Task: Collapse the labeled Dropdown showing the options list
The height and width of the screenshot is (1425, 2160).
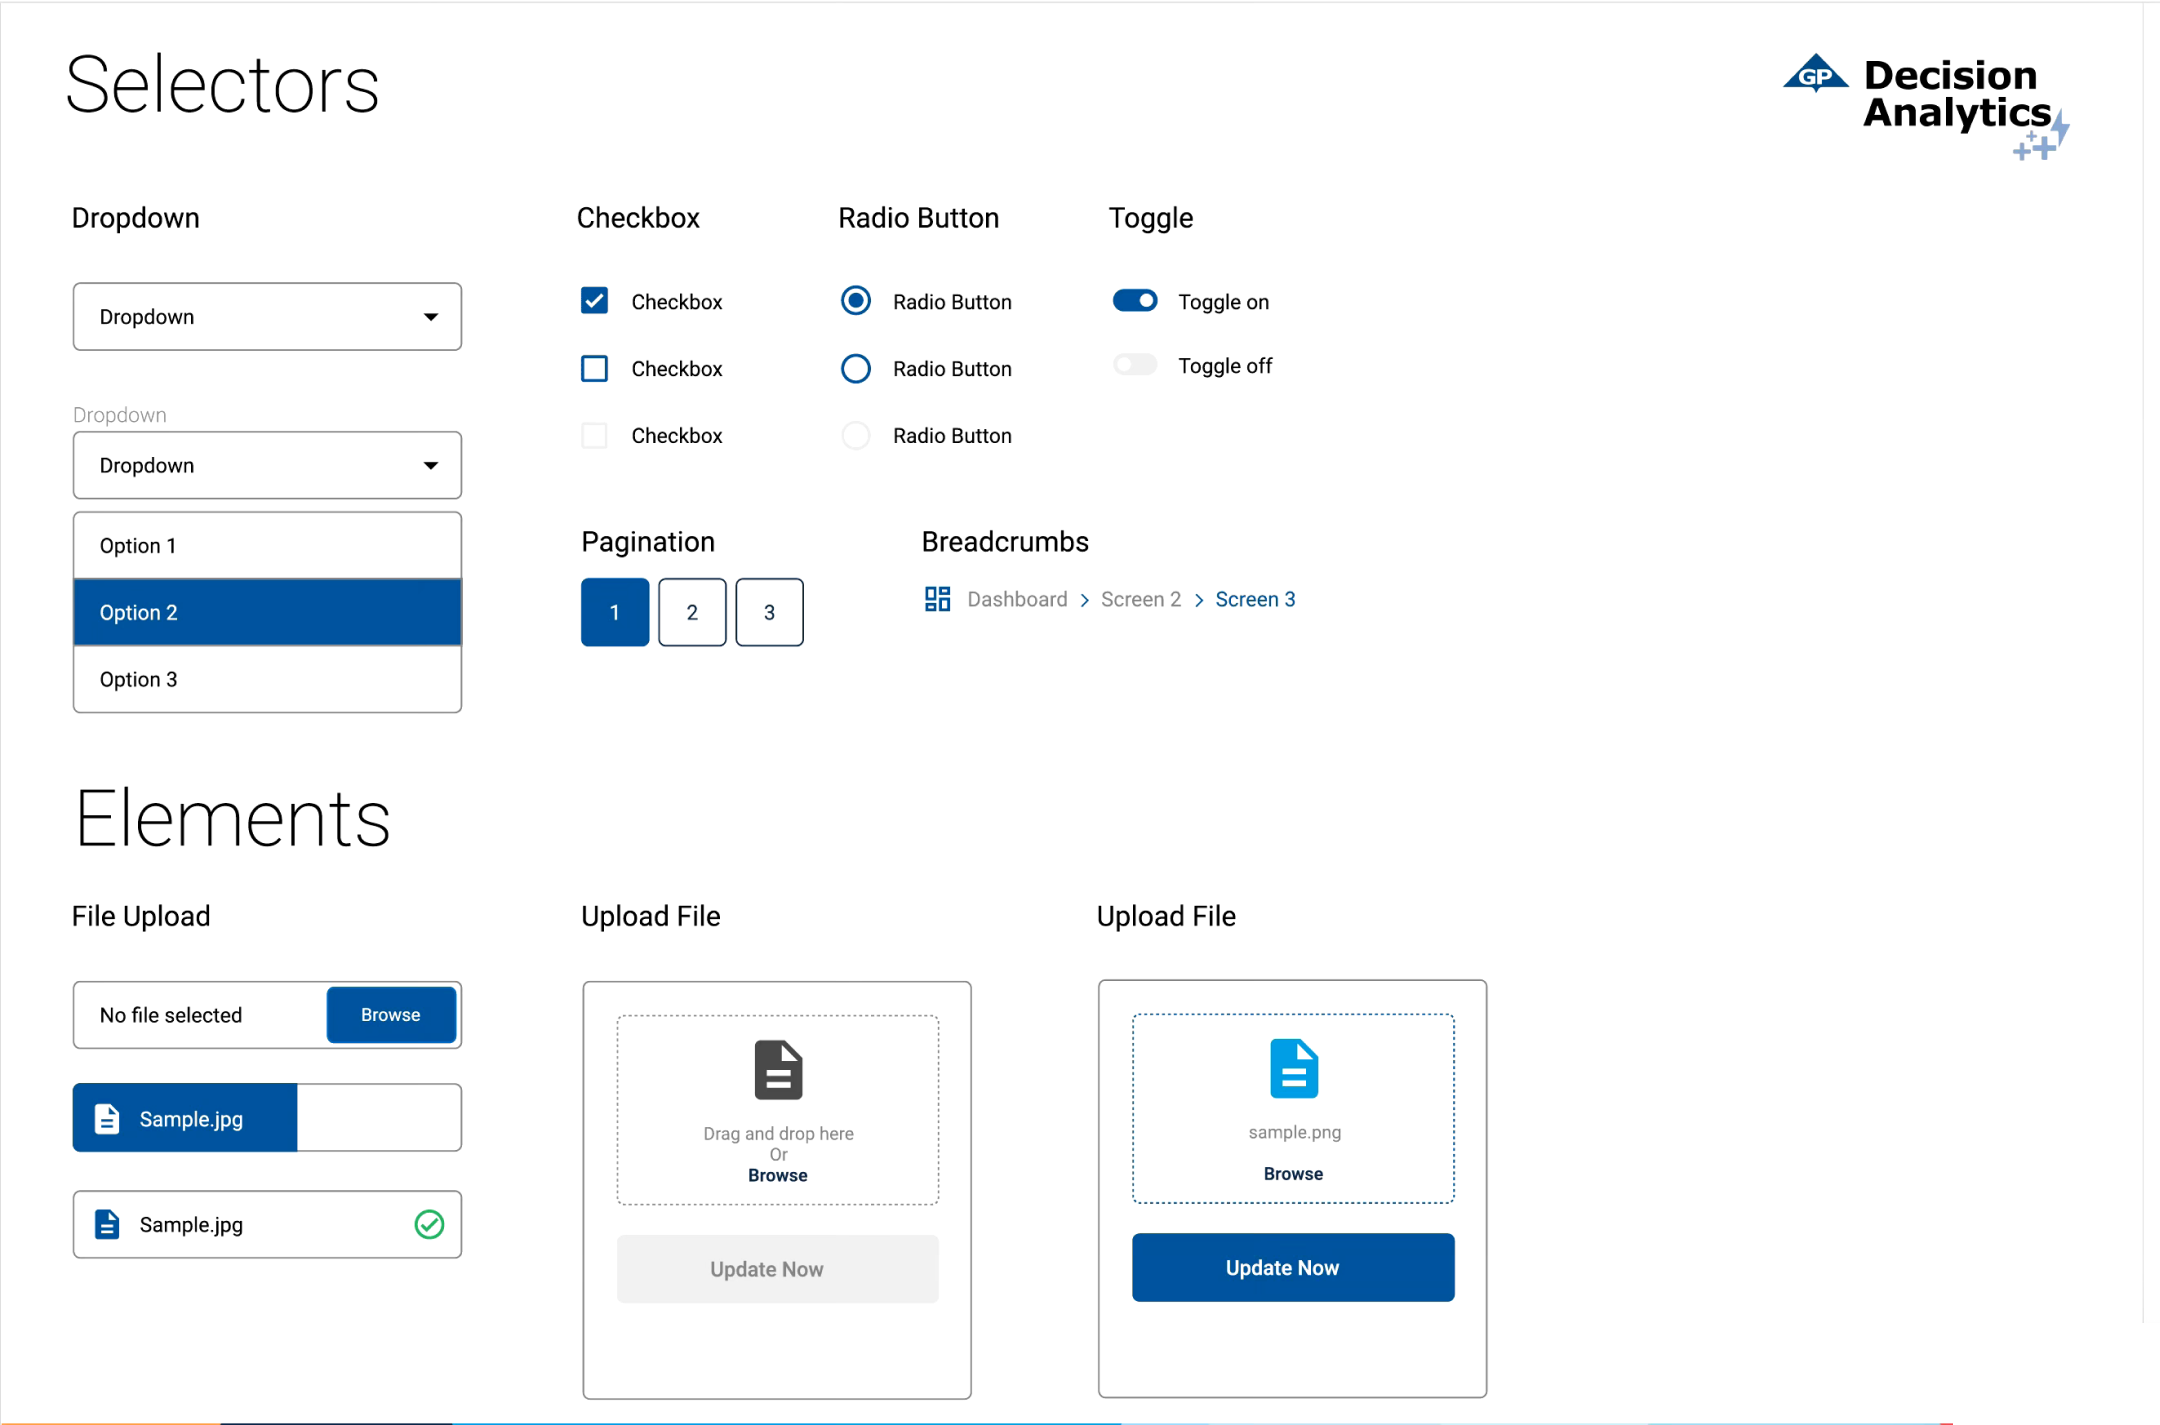Action: [x=431, y=465]
